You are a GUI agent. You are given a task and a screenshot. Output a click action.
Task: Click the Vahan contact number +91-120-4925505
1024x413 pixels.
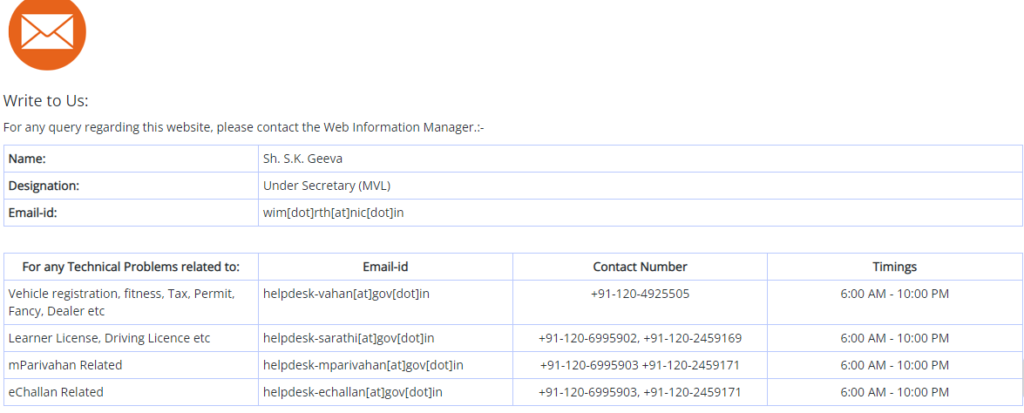tap(640, 294)
